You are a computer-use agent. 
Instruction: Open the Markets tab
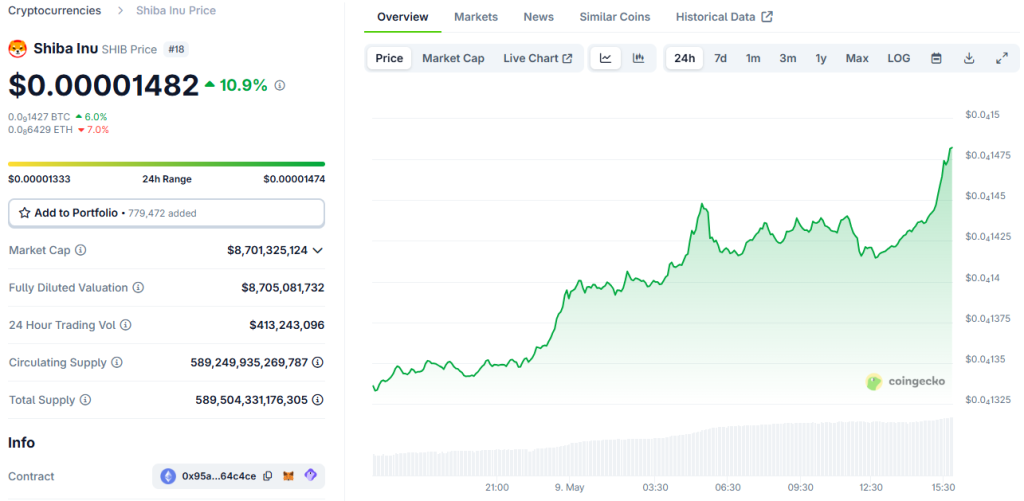click(476, 17)
